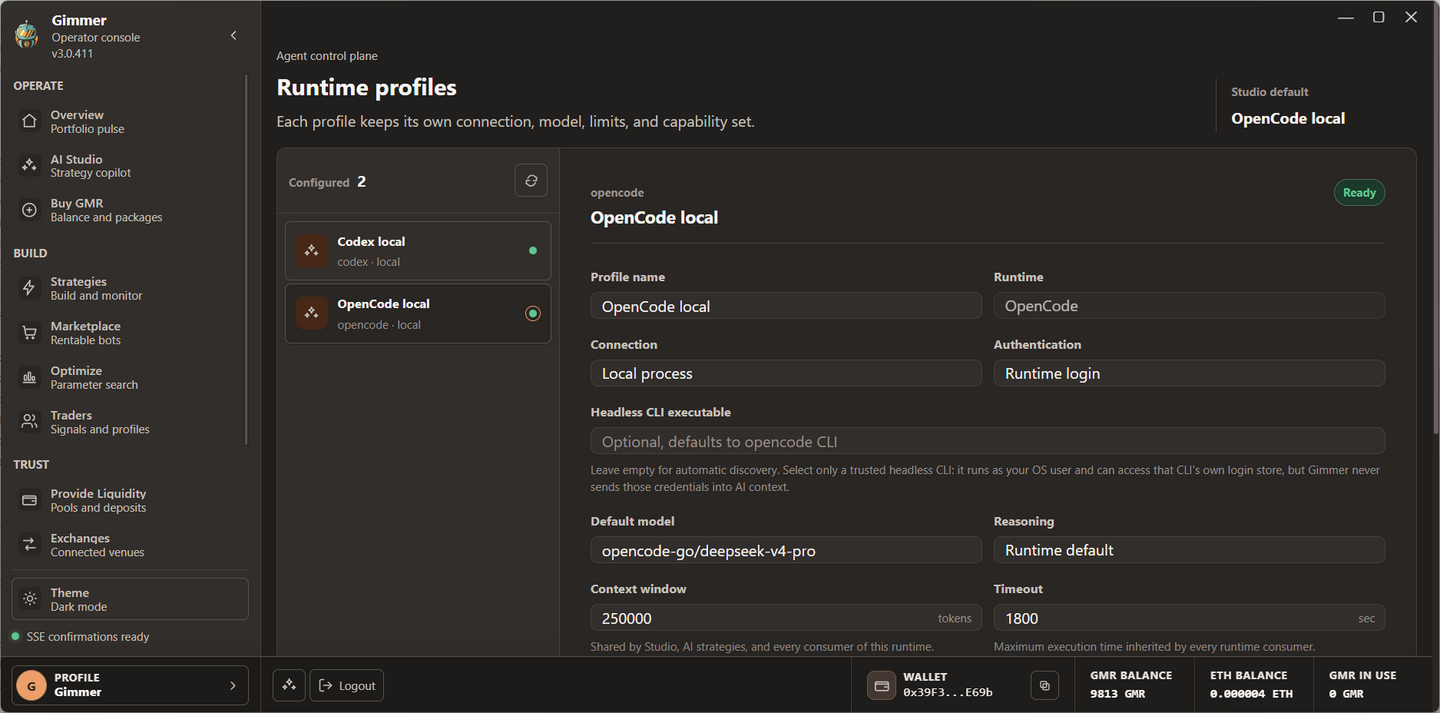Click the Marketplace cart icon
The image size is (1440, 713).
[x=30, y=333]
